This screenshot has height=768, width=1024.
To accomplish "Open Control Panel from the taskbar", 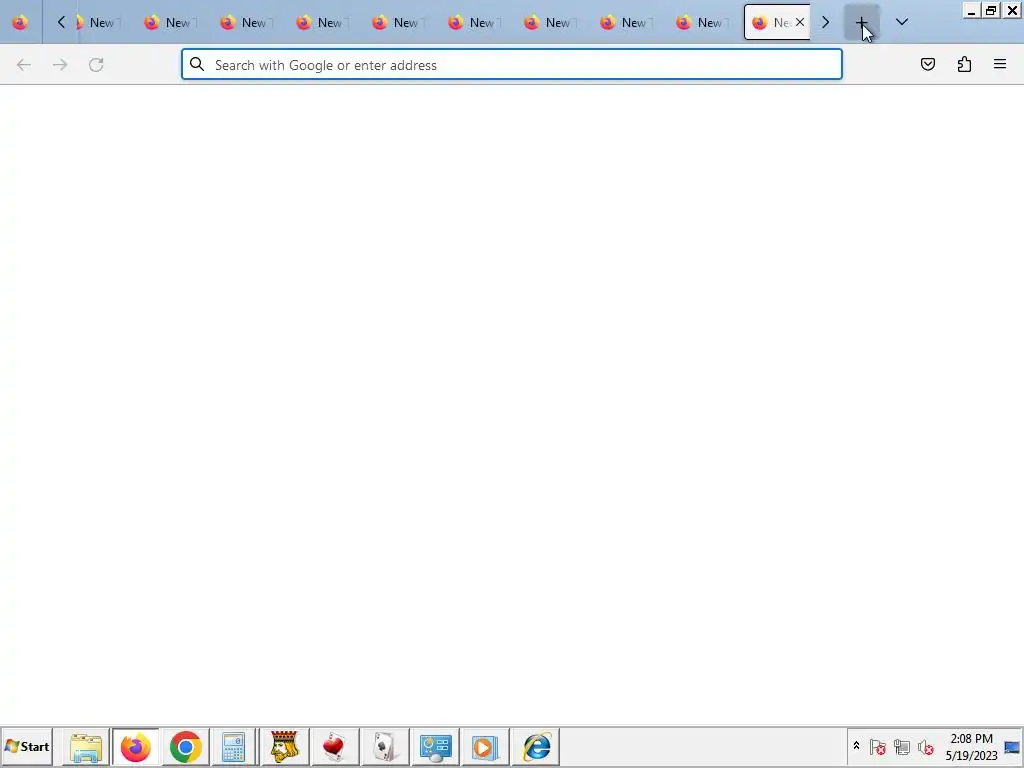I will (435, 747).
